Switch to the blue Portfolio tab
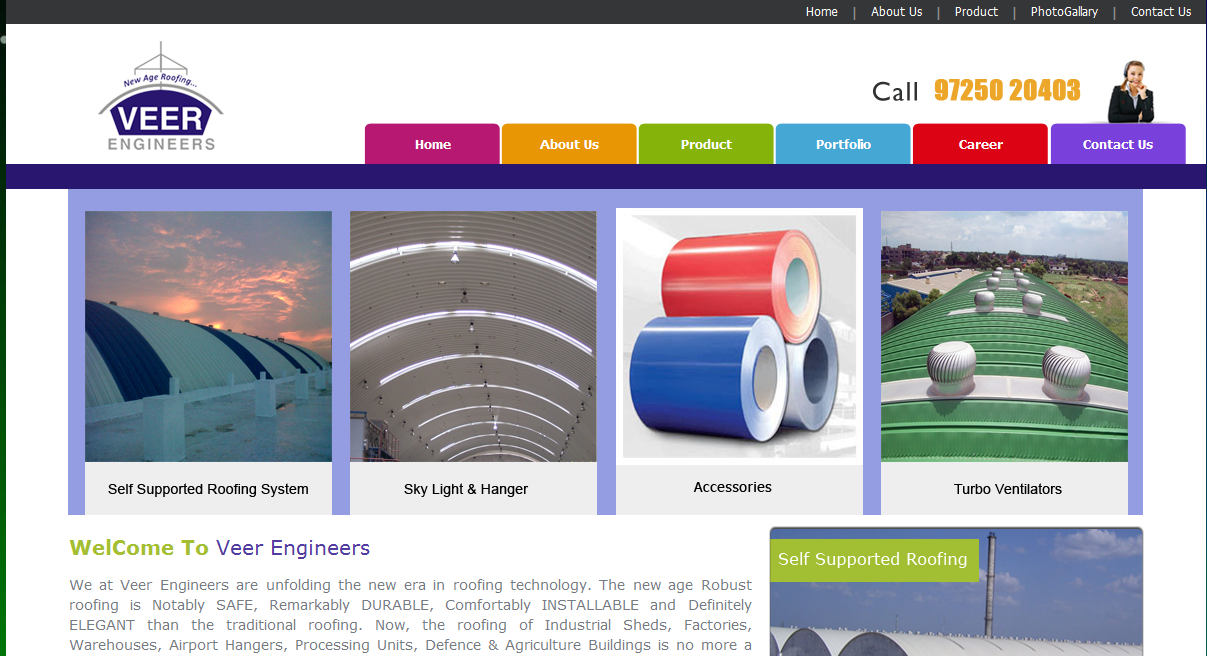Screen dimensions: 1207x656 (x=843, y=144)
